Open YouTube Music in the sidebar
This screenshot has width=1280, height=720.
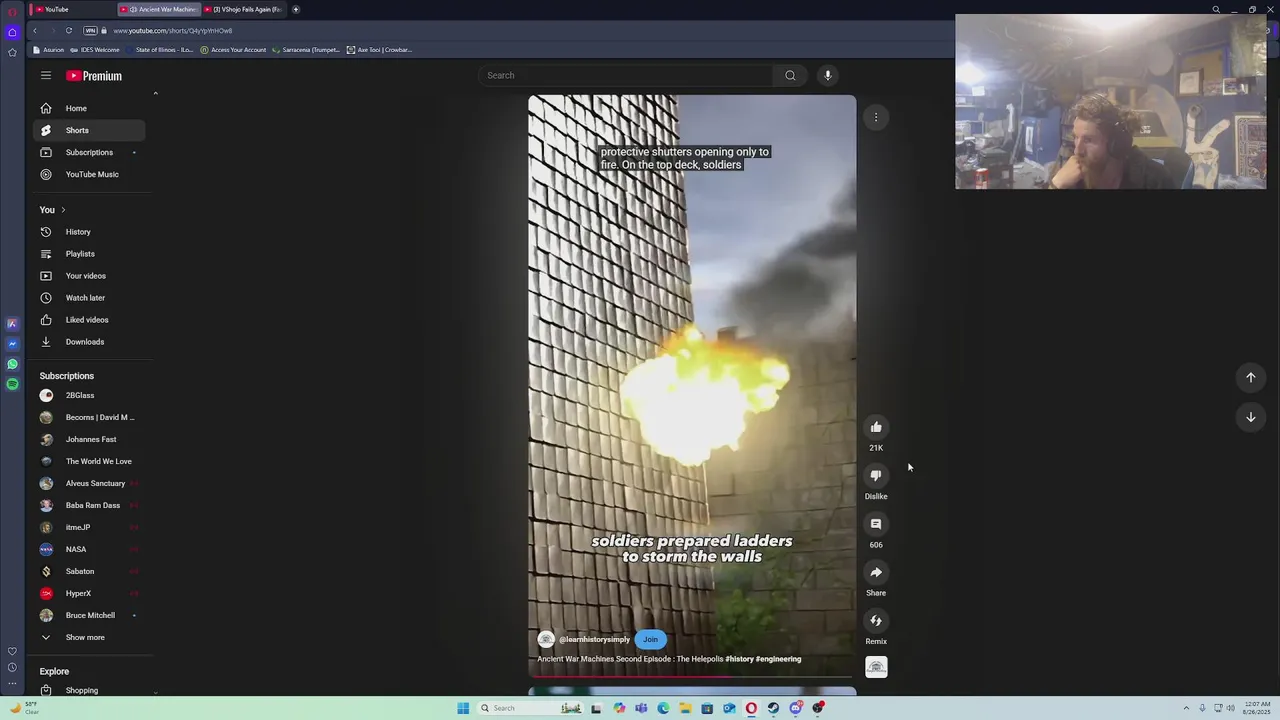tap(89, 174)
